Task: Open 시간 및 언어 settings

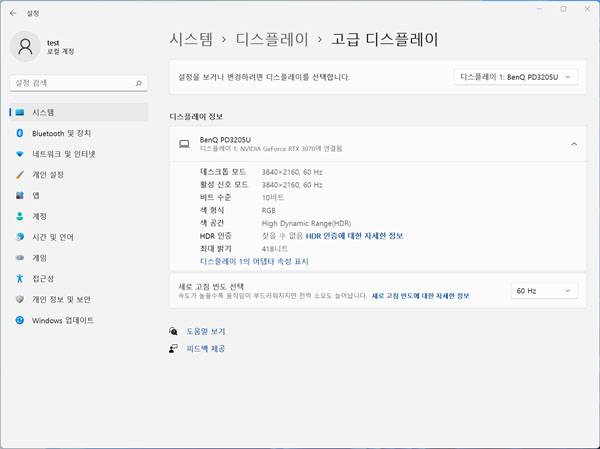Action: [52, 237]
